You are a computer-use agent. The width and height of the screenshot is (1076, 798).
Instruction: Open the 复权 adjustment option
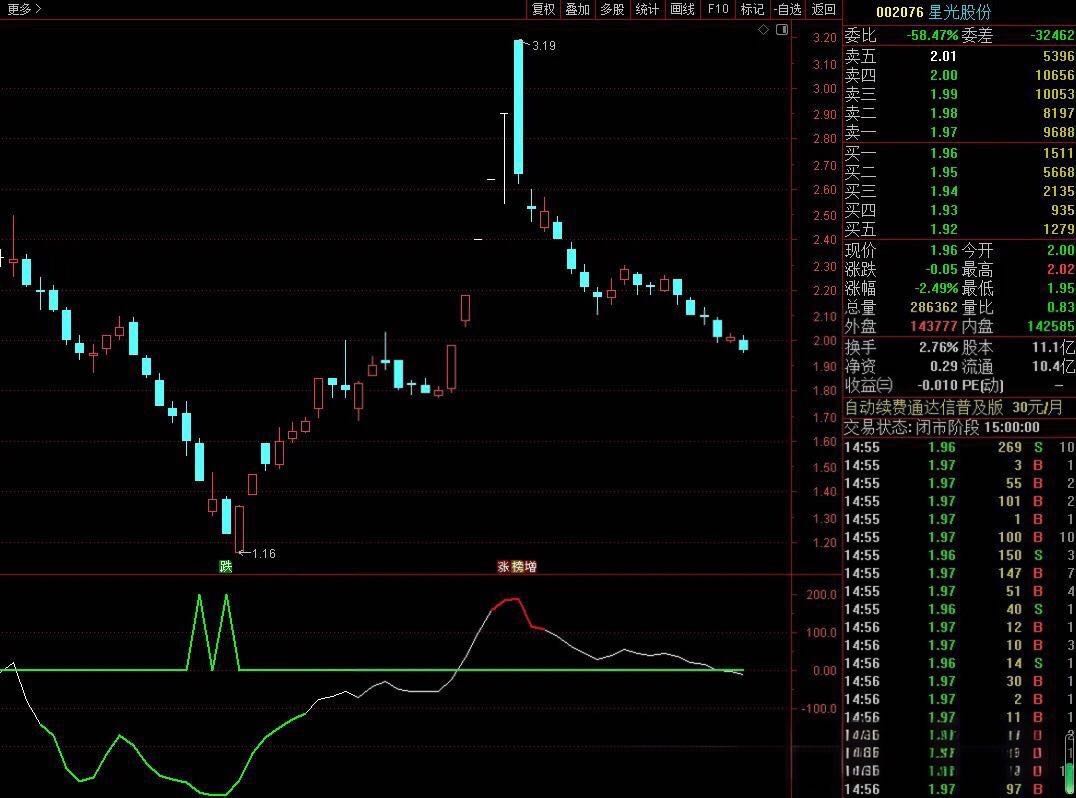click(x=543, y=9)
